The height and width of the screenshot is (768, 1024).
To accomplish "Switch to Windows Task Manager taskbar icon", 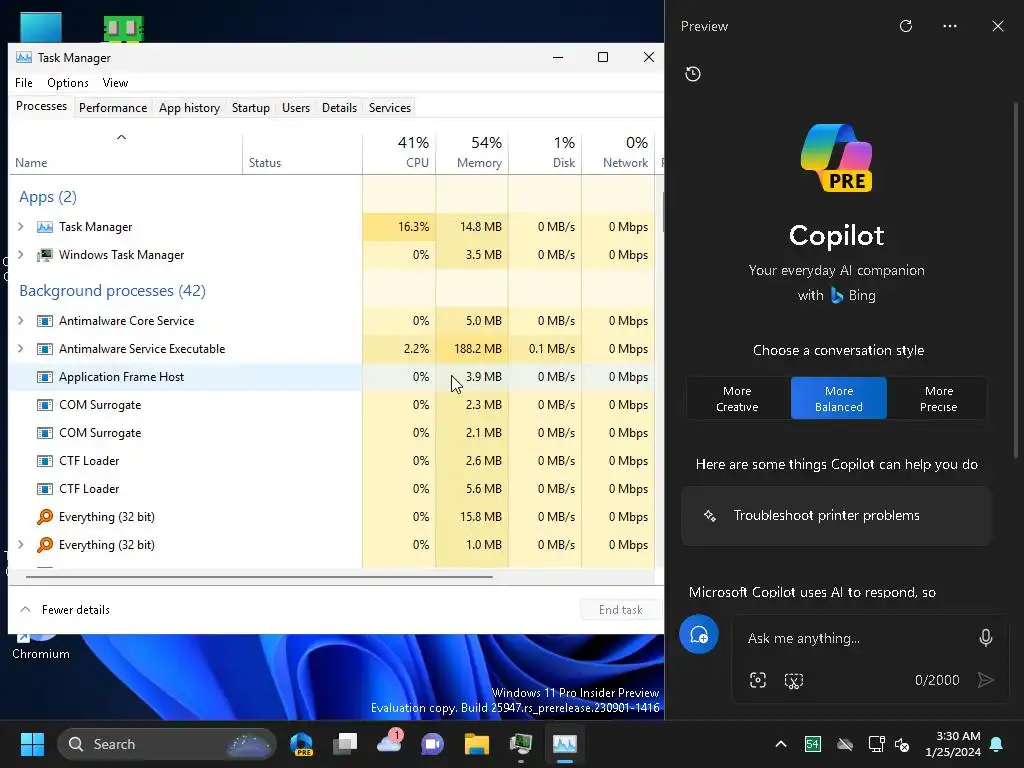I will [x=520, y=744].
